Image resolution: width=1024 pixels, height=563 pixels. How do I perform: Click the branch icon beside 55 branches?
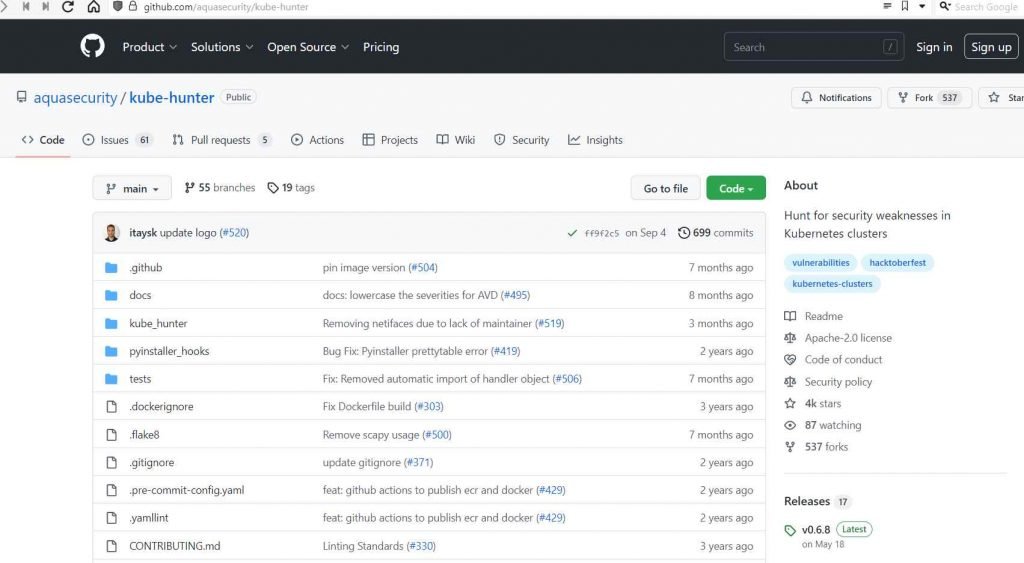click(189, 187)
